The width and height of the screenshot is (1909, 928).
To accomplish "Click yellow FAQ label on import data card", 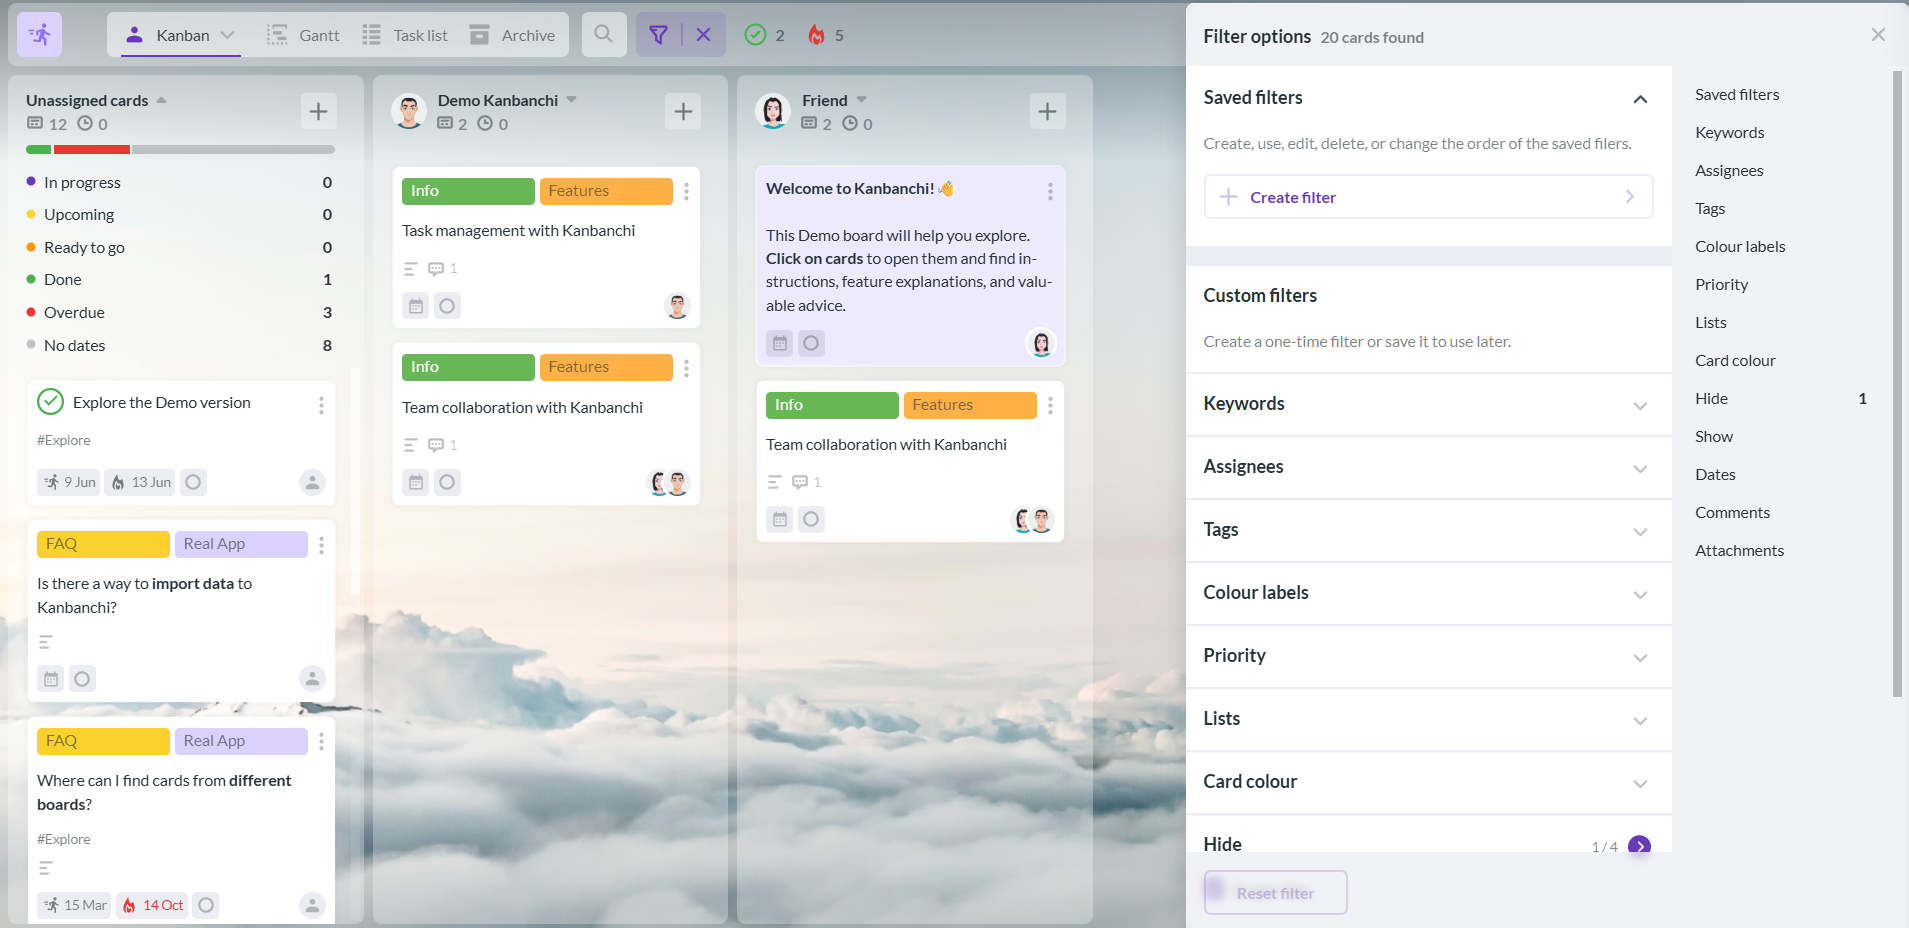I will [103, 544].
